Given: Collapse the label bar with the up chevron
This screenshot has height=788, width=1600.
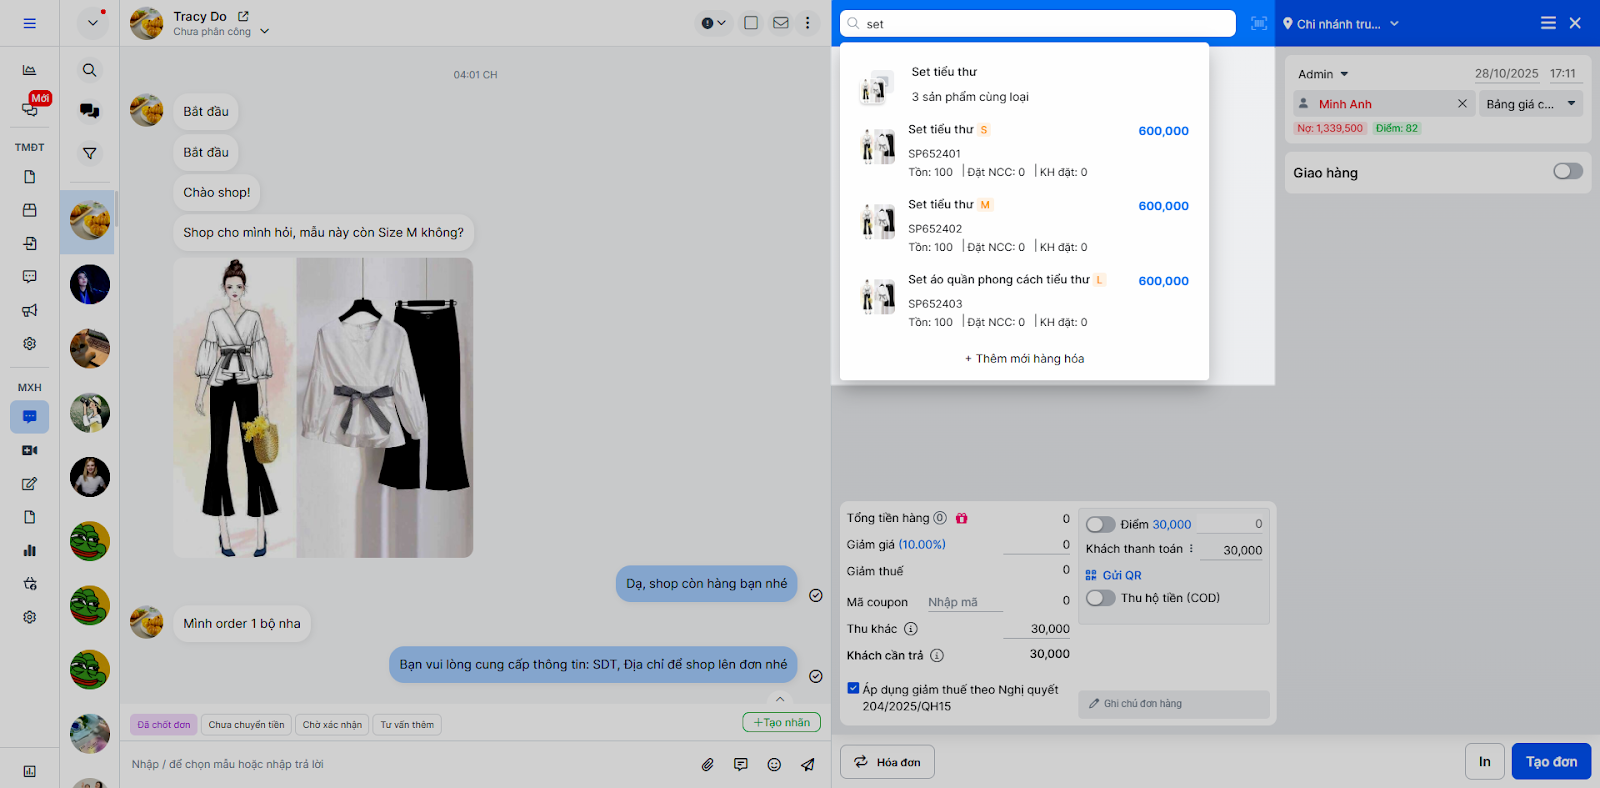Looking at the screenshot, I should [780, 699].
